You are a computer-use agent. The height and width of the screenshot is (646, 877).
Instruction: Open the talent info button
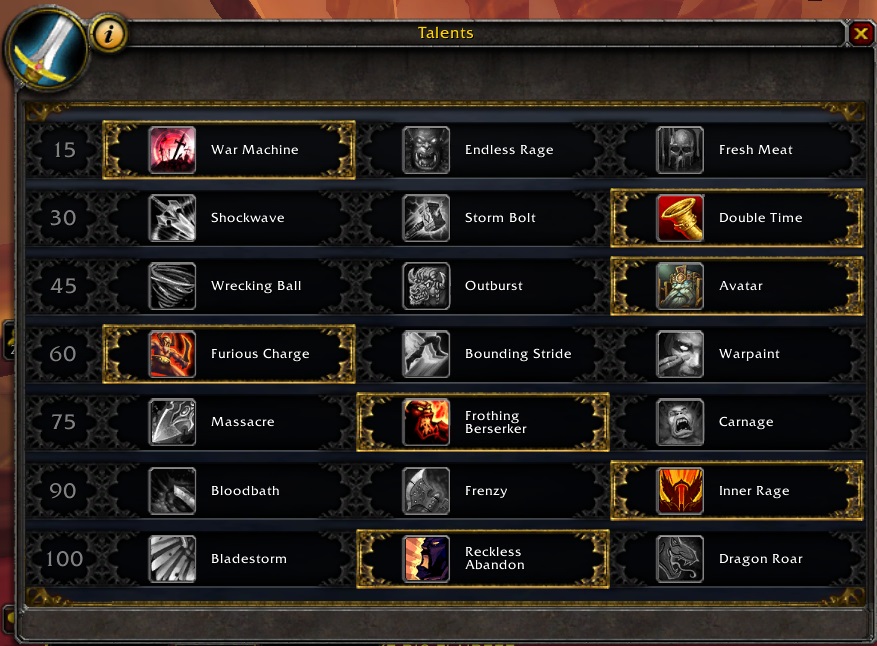click(109, 34)
